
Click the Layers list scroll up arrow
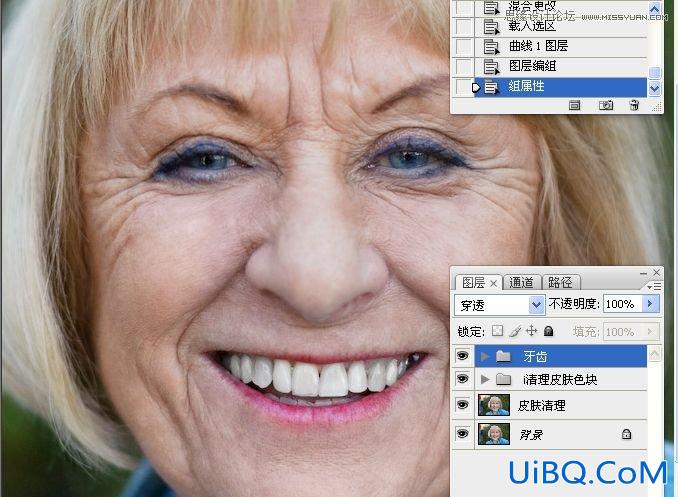[x=655, y=354]
